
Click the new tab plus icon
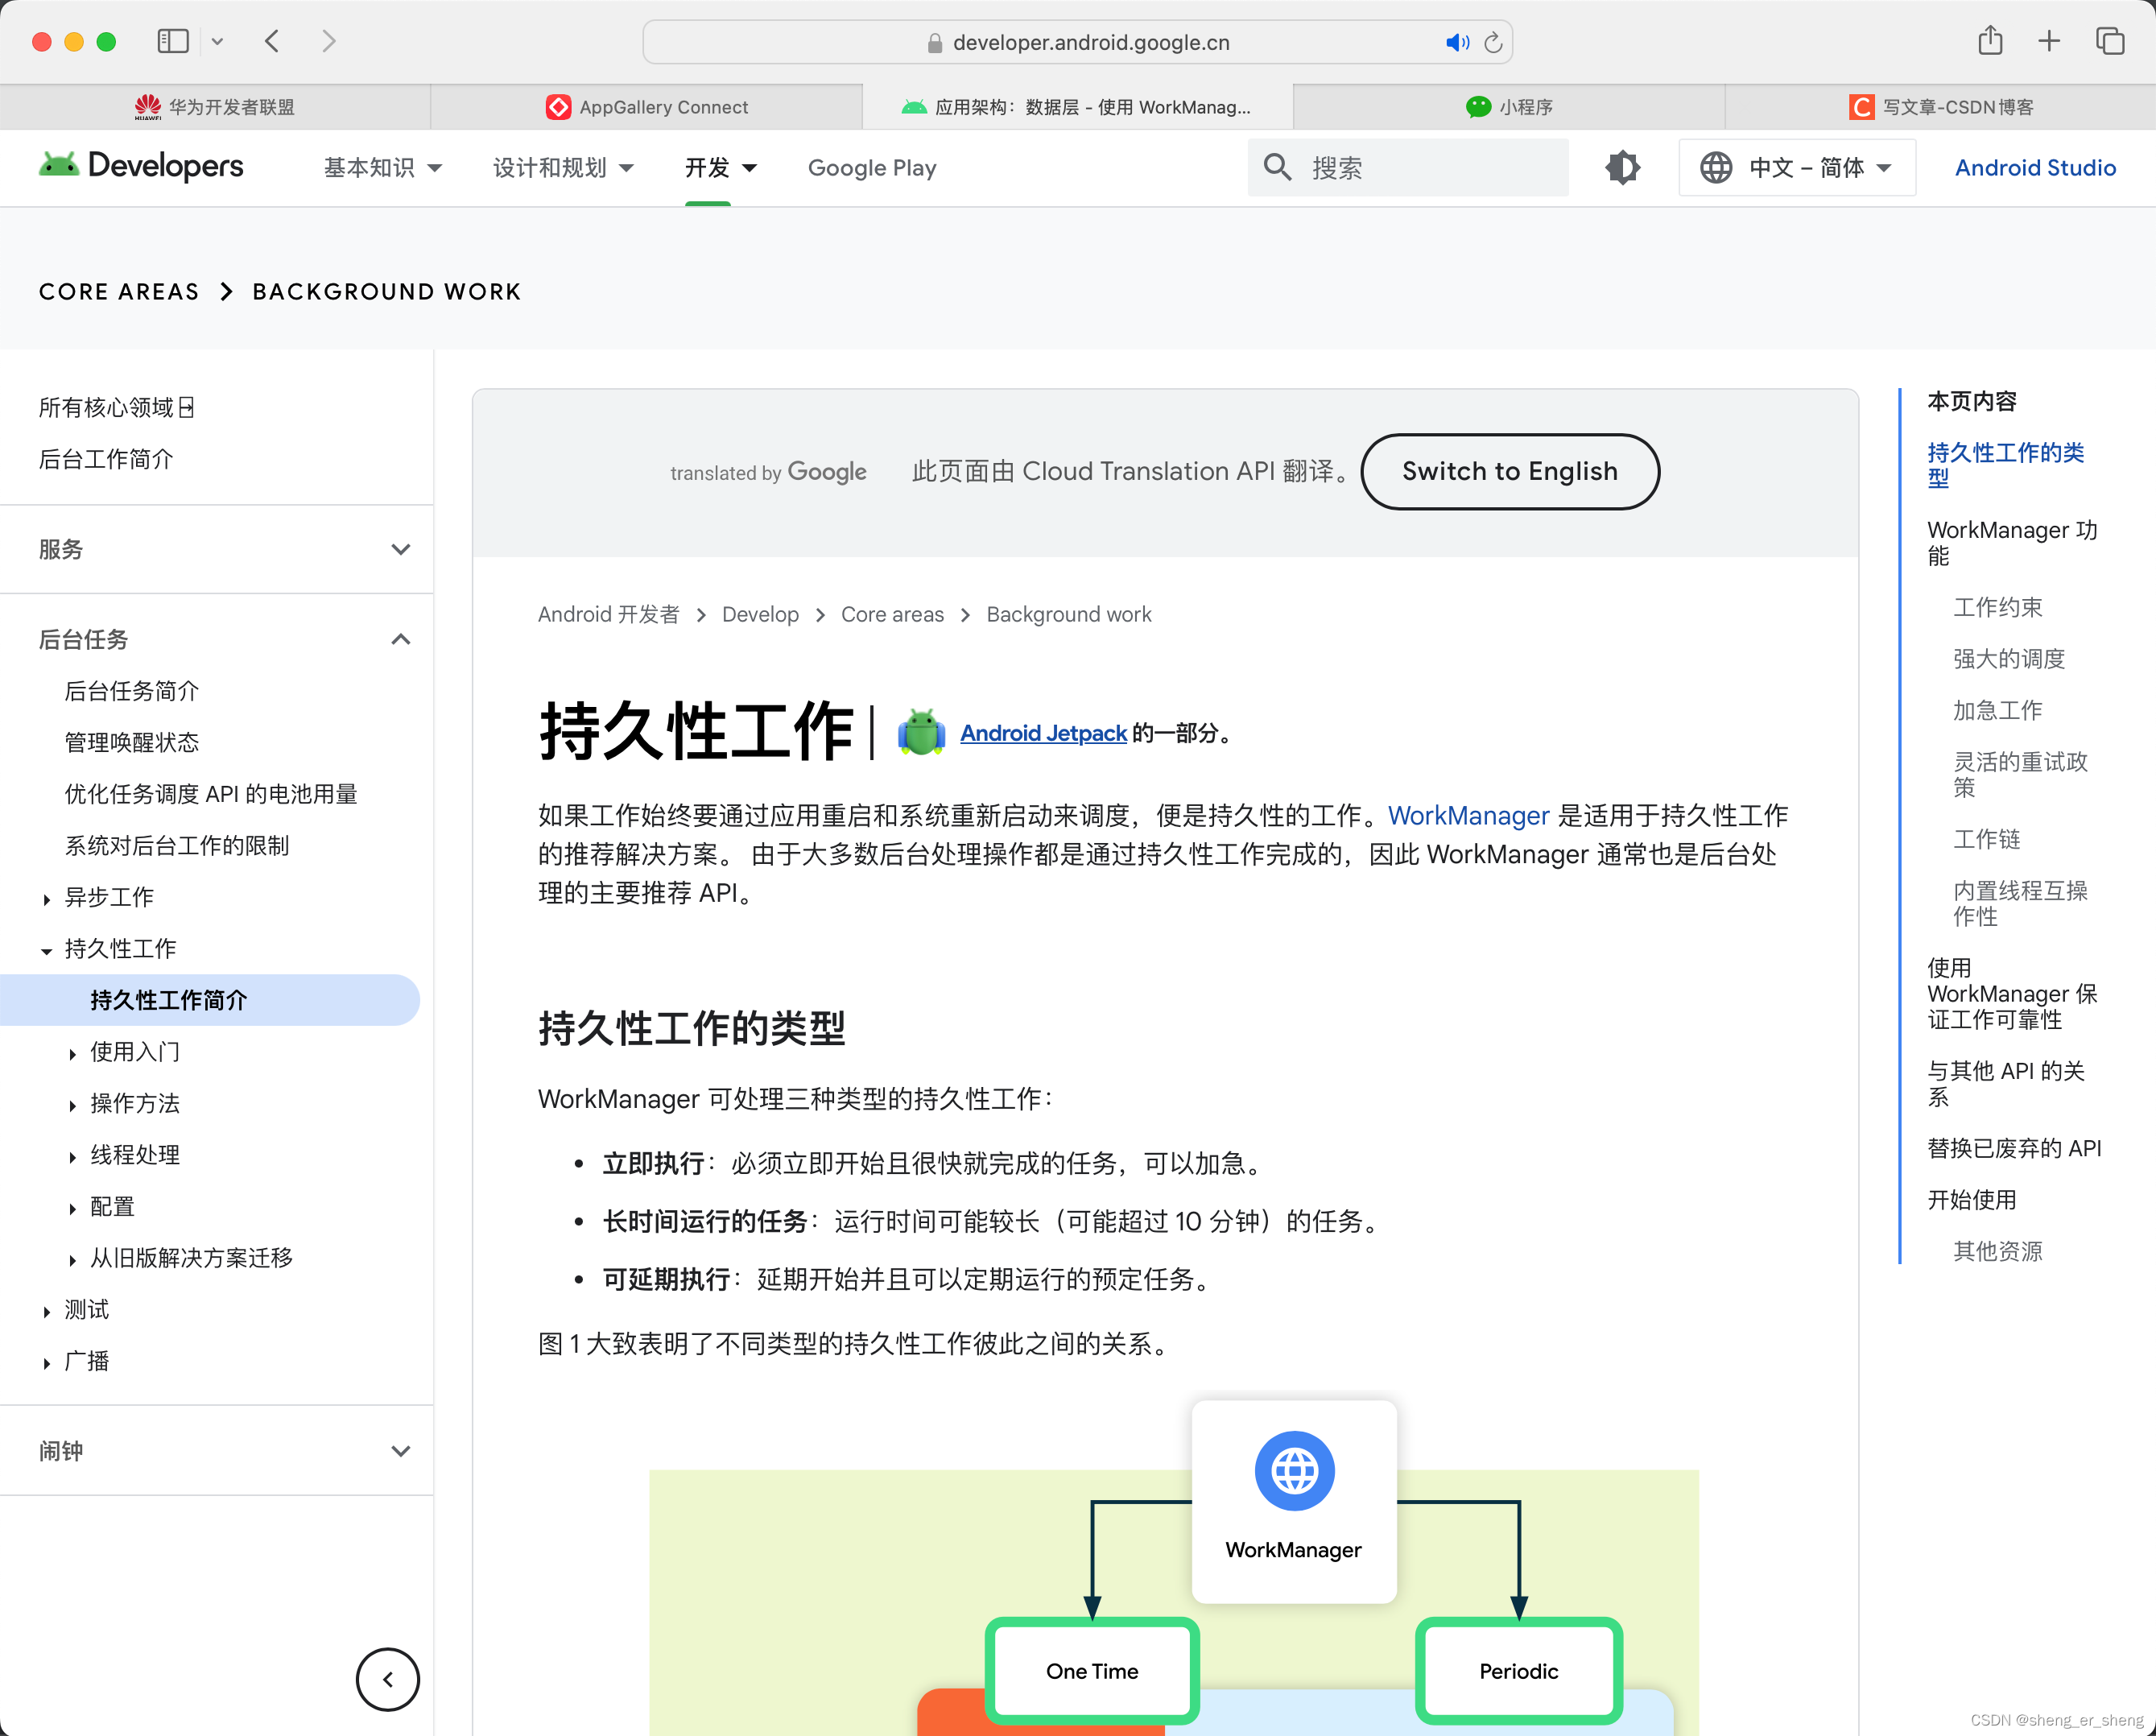(2051, 41)
